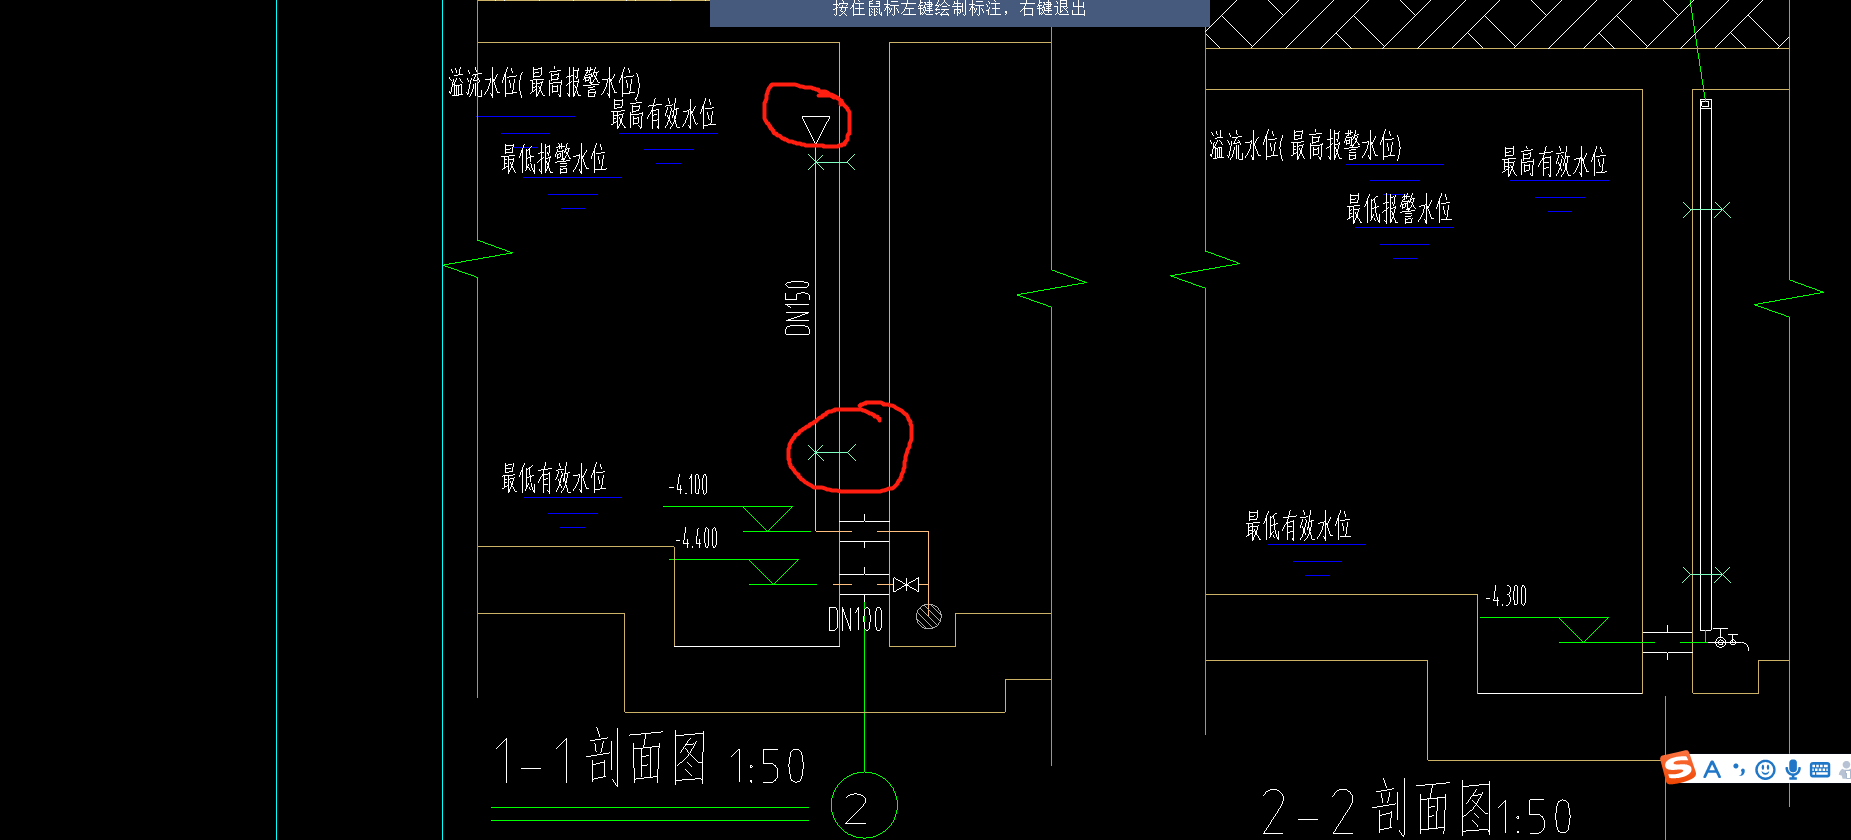Select the '2-2剖面图' section title text

(x=1377, y=808)
